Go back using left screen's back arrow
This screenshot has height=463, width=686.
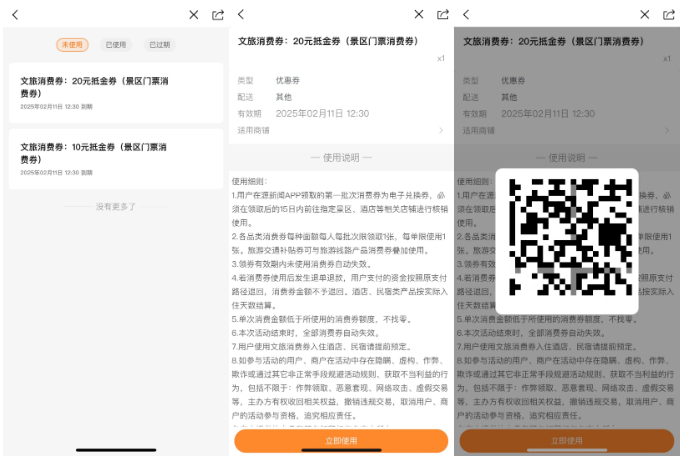(15, 15)
